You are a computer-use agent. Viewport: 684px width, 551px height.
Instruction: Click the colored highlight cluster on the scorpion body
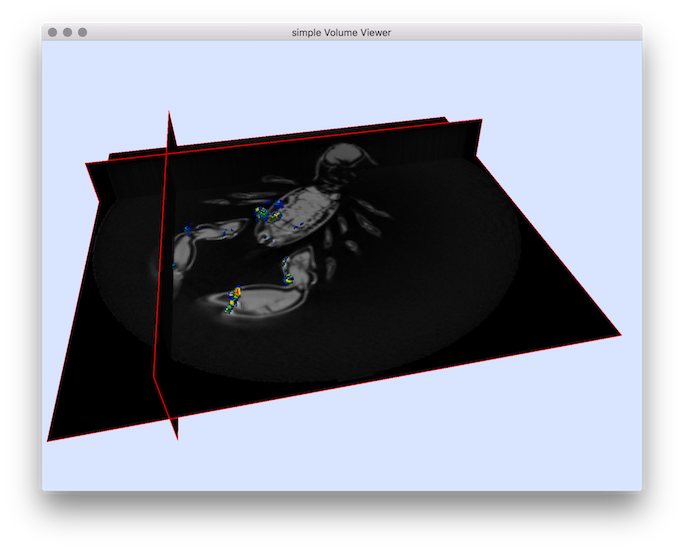(x=268, y=213)
